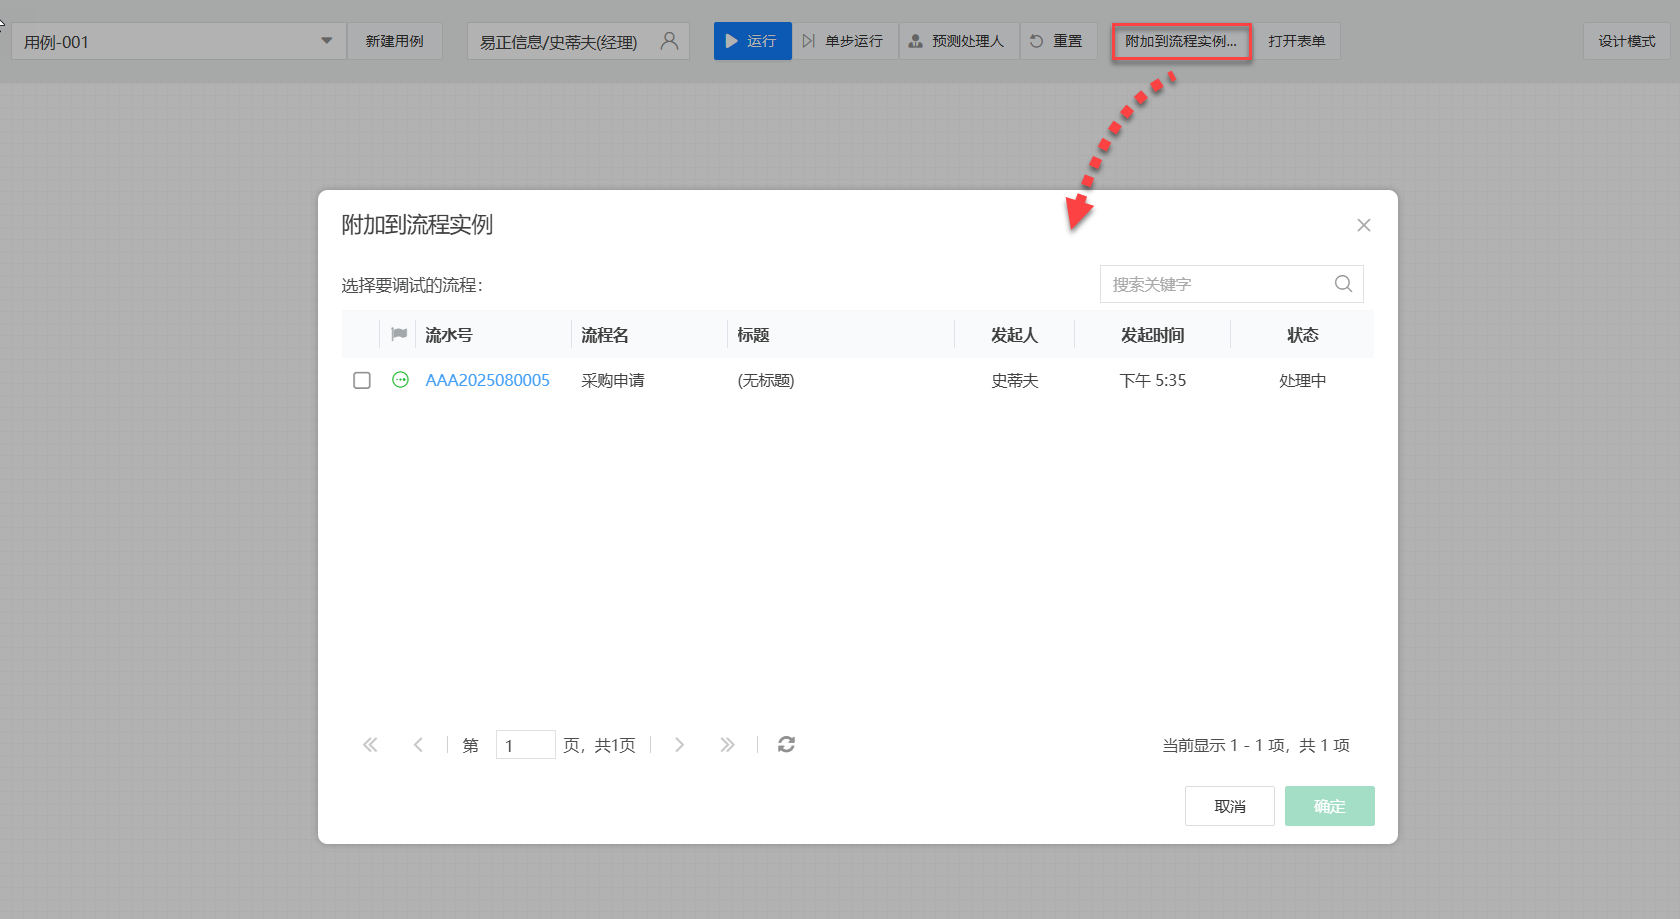
Task: Open the AAA2025080005 flow link
Action: 487,380
